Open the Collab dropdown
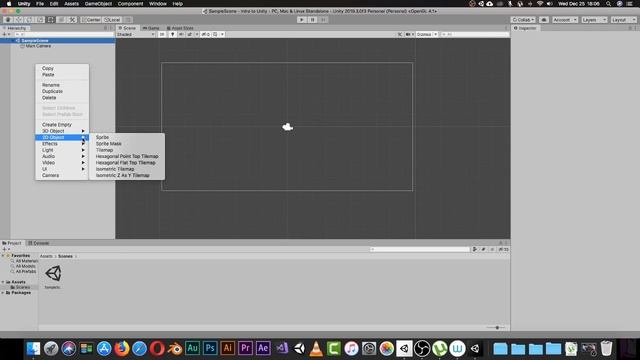 point(523,20)
